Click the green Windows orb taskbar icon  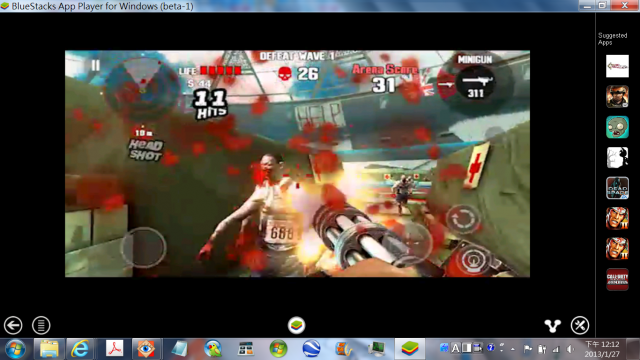point(278,349)
